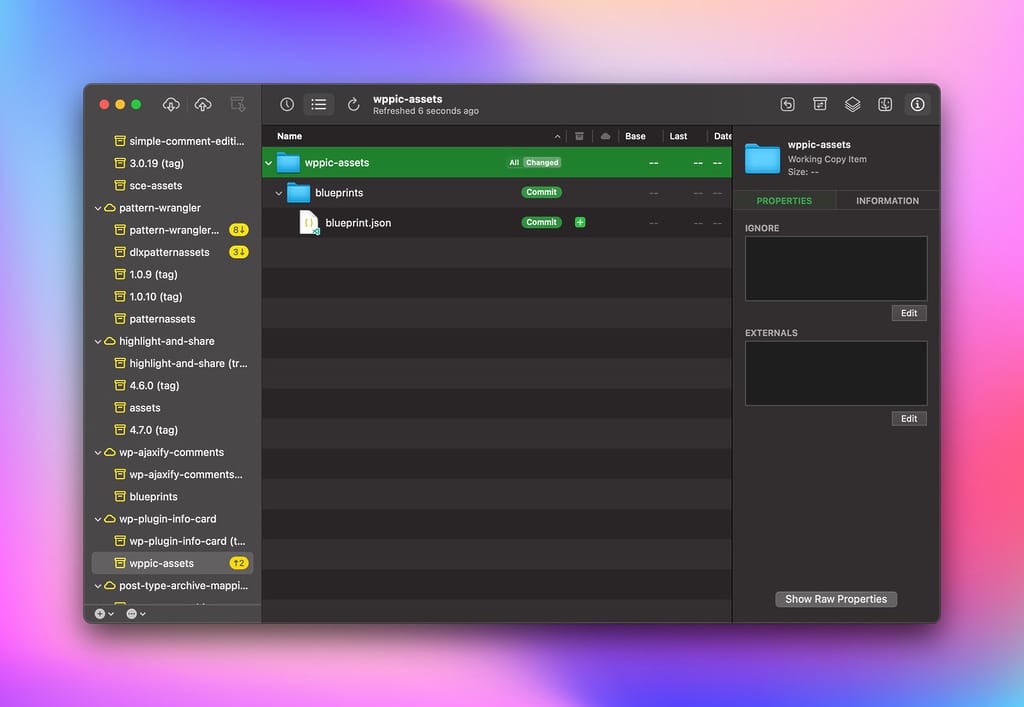Click the Update cloud-download toolbar icon

[x=171, y=104]
